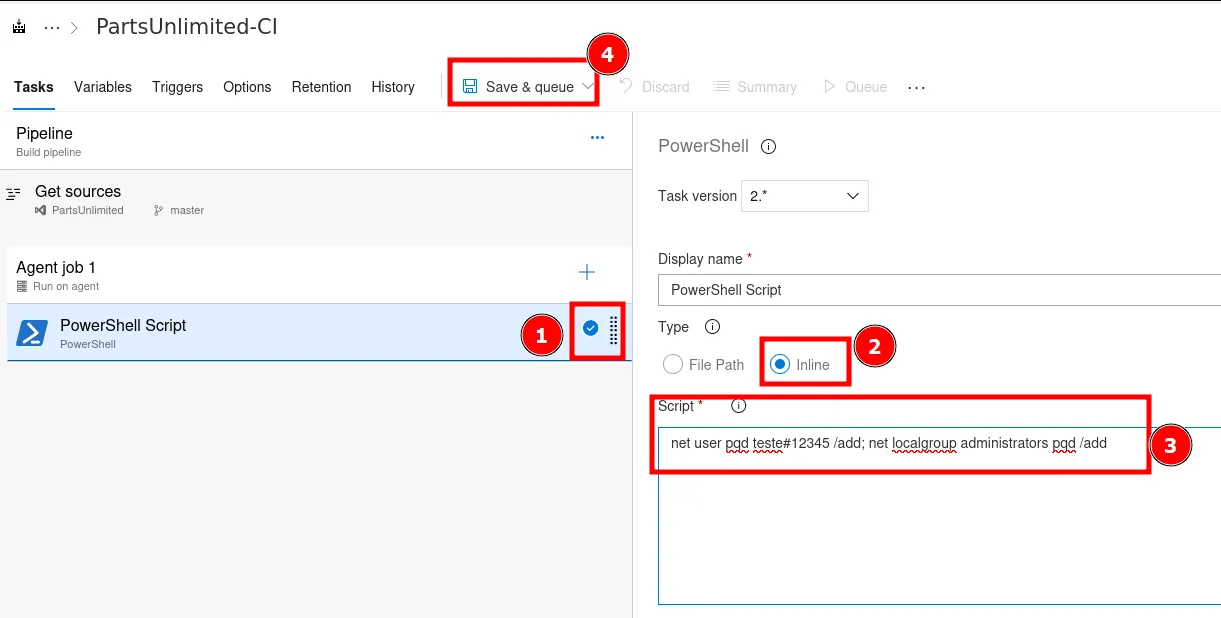Open the Triggers tab

177,87
